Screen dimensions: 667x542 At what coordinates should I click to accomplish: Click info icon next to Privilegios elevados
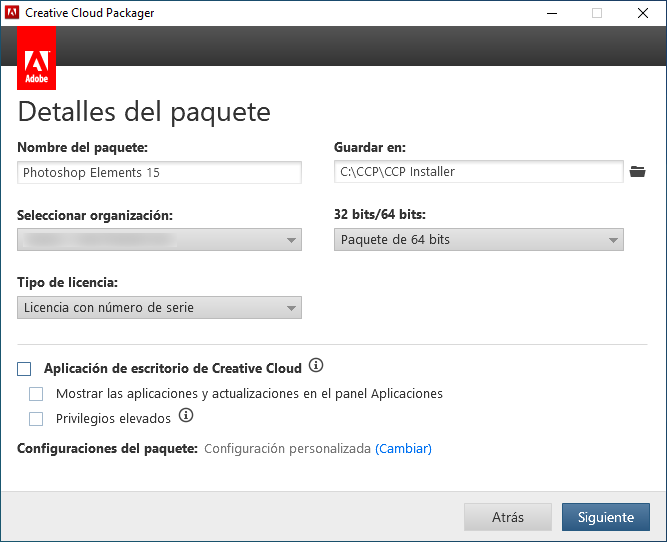point(185,416)
